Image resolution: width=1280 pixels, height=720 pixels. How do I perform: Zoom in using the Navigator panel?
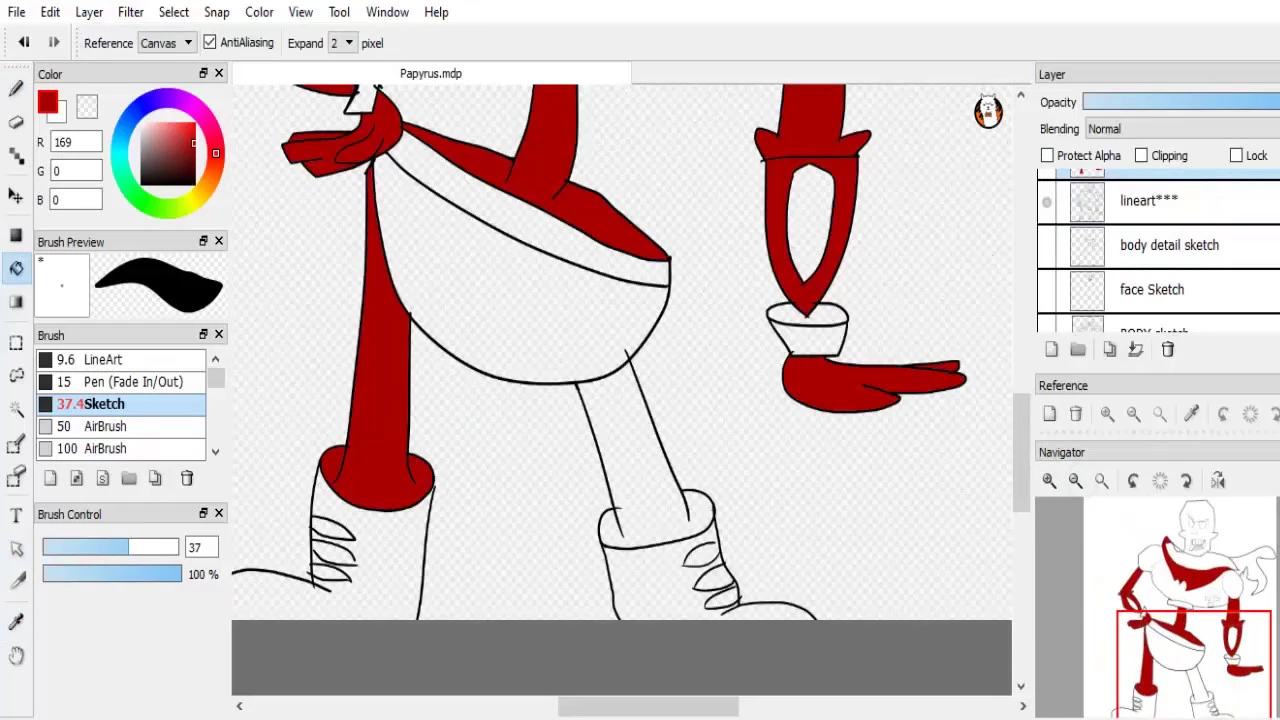pyautogui.click(x=1049, y=481)
